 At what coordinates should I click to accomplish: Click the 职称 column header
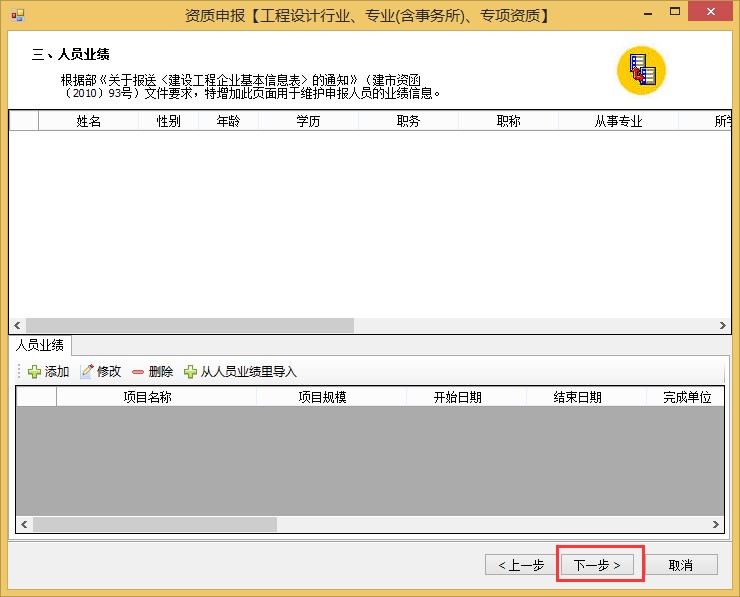click(x=508, y=122)
